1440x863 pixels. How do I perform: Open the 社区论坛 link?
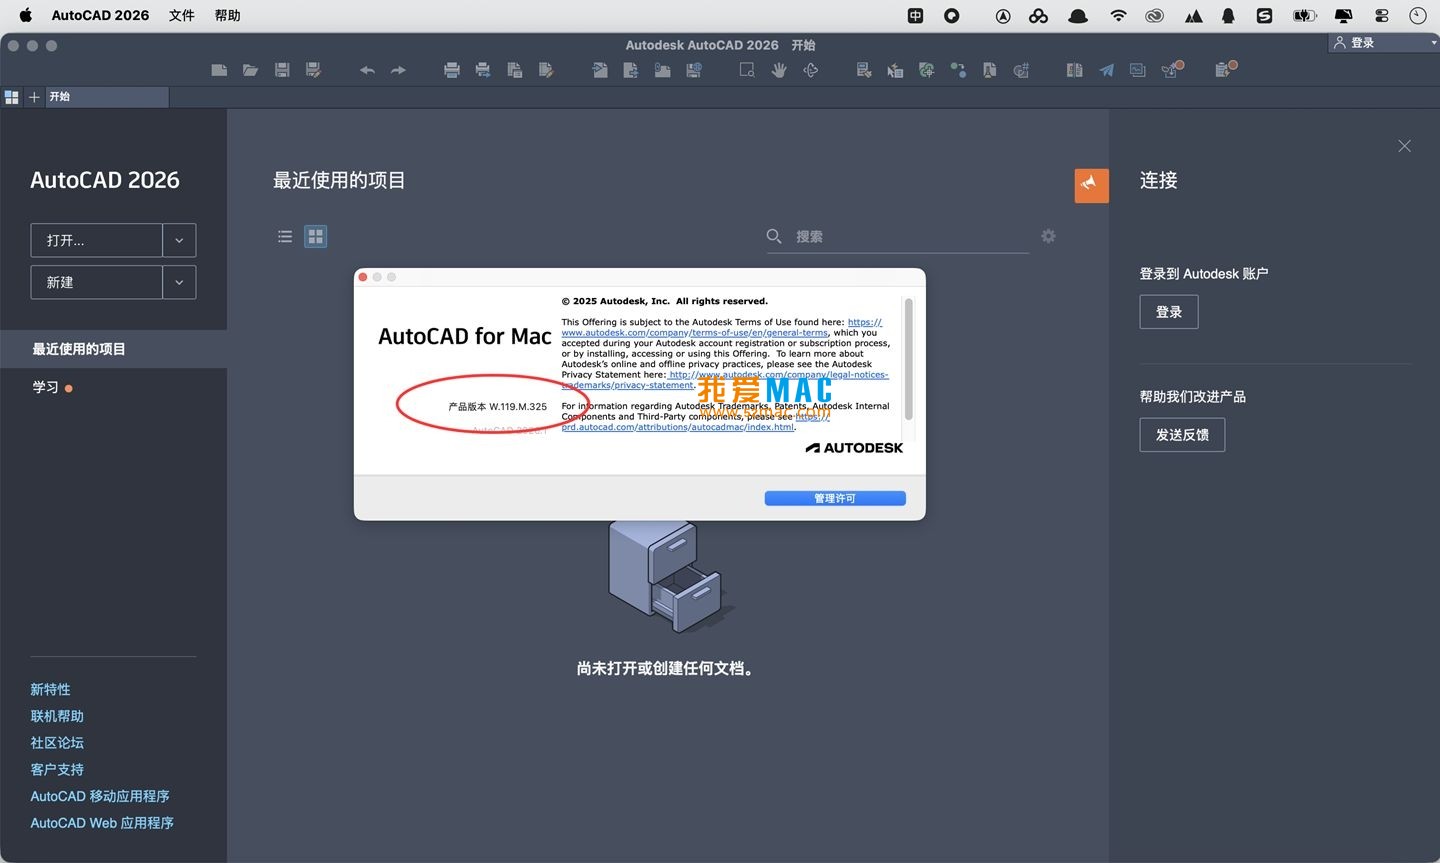pos(57,742)
